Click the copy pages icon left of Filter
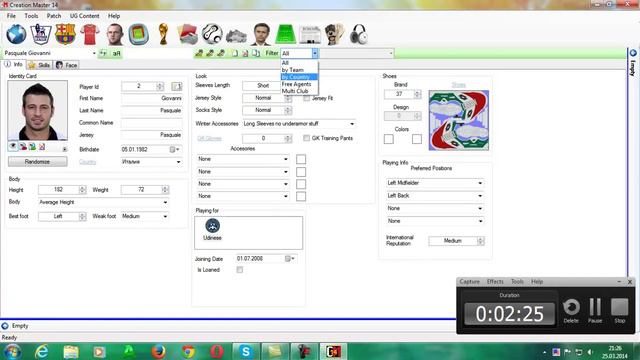 click(256, 53)
